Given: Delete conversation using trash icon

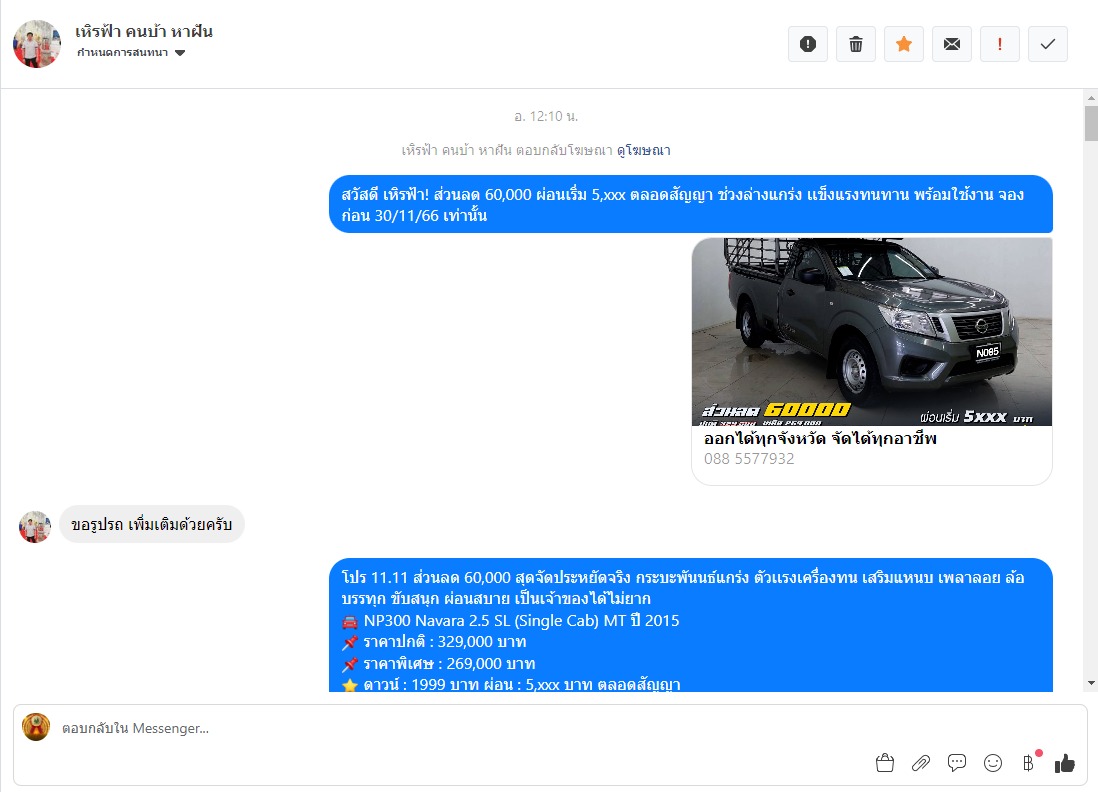Looking at the screenshot, I should pos(856,44).
